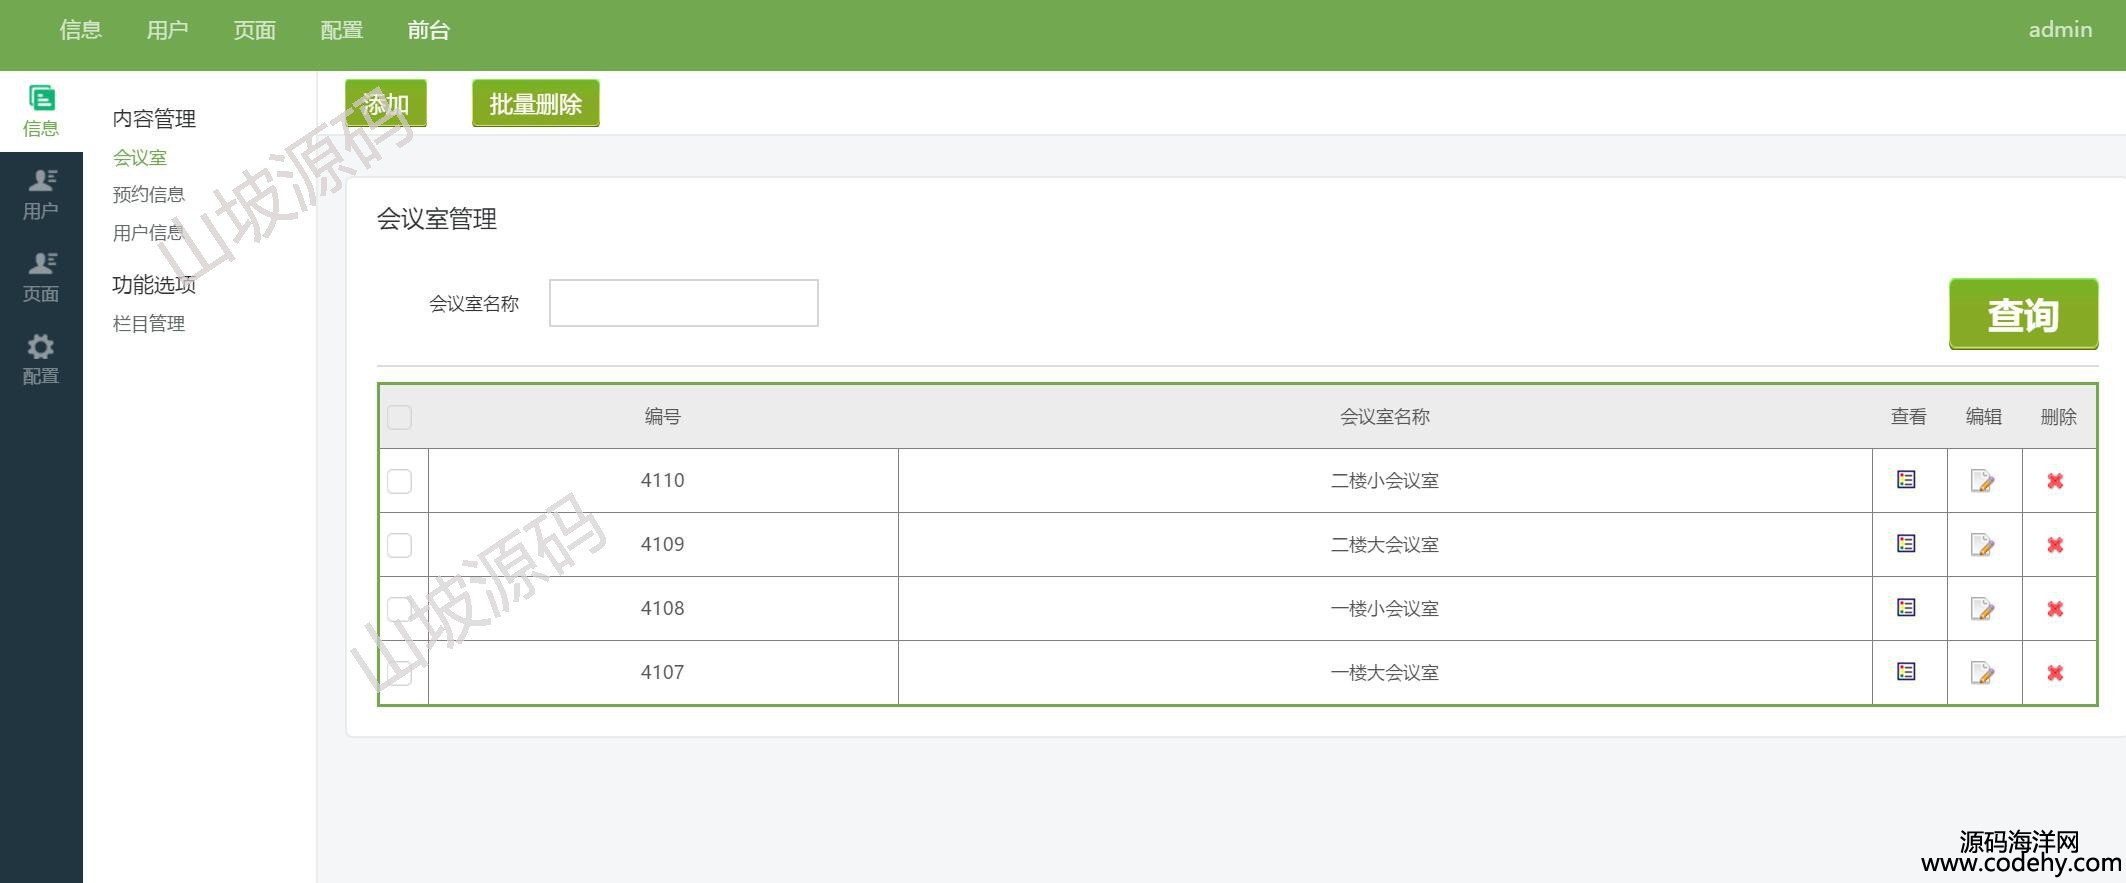Open the 信息 sidebar icon

coord(41,110)
